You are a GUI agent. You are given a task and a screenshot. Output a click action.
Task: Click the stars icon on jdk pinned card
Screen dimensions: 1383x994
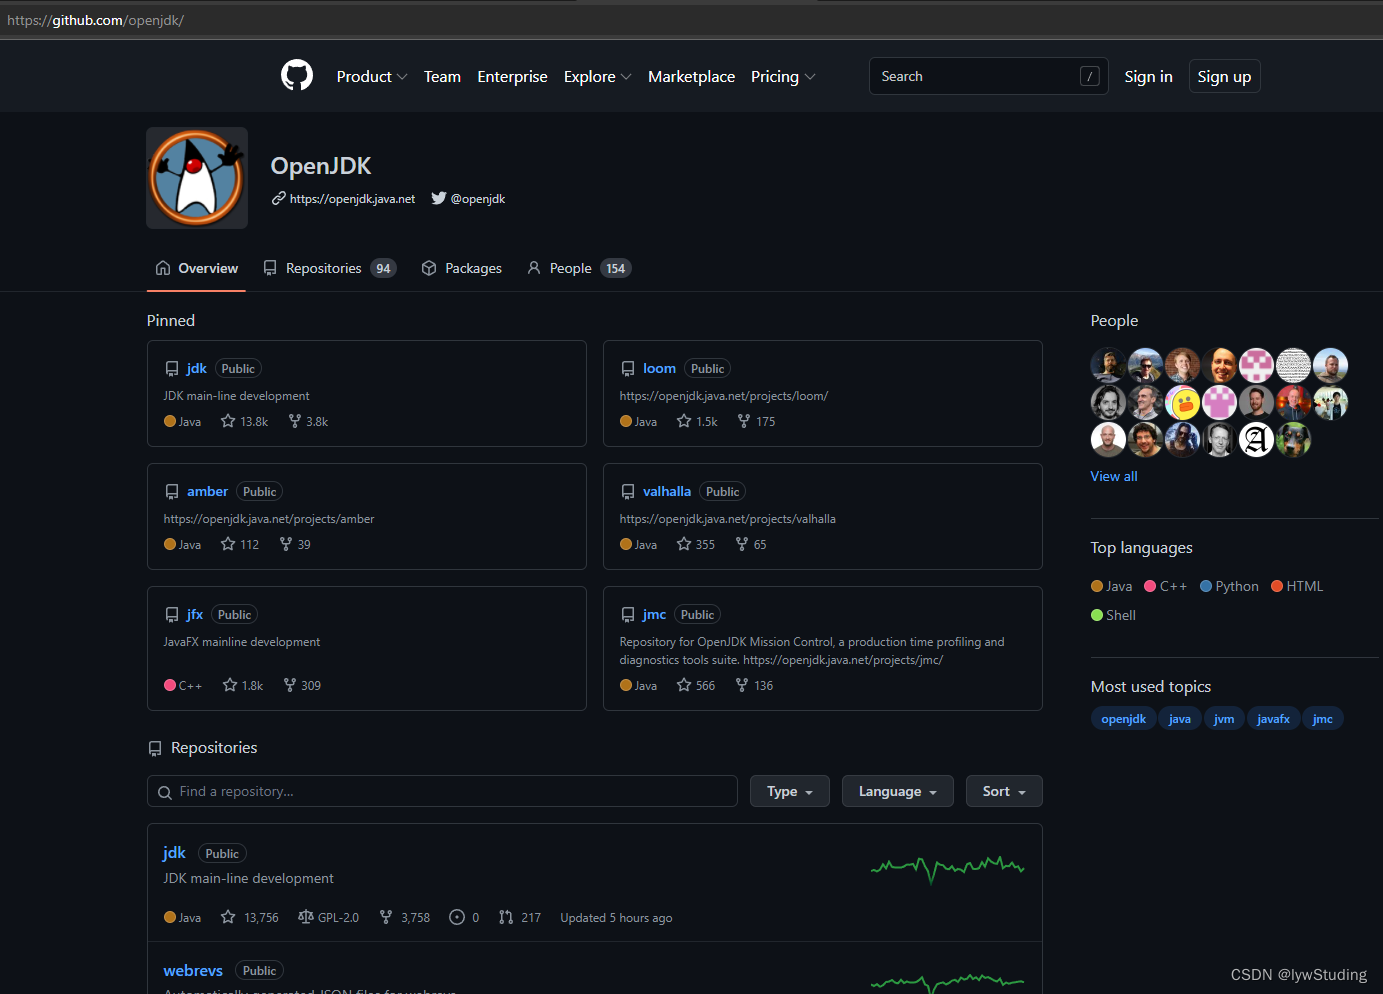tap(228, 421)
